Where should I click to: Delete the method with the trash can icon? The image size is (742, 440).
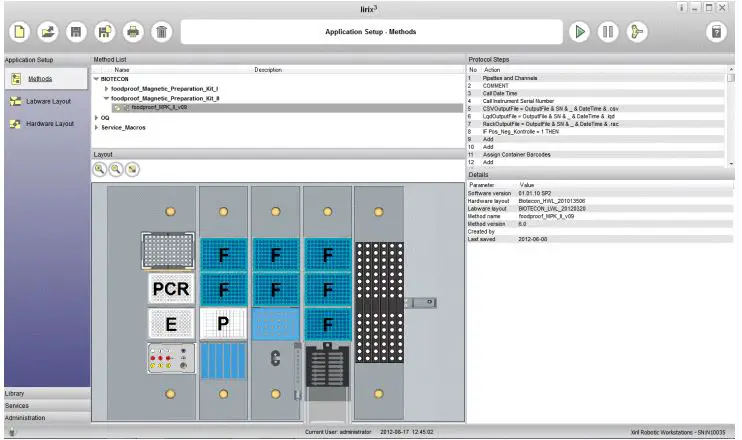(x=161, y=32)
